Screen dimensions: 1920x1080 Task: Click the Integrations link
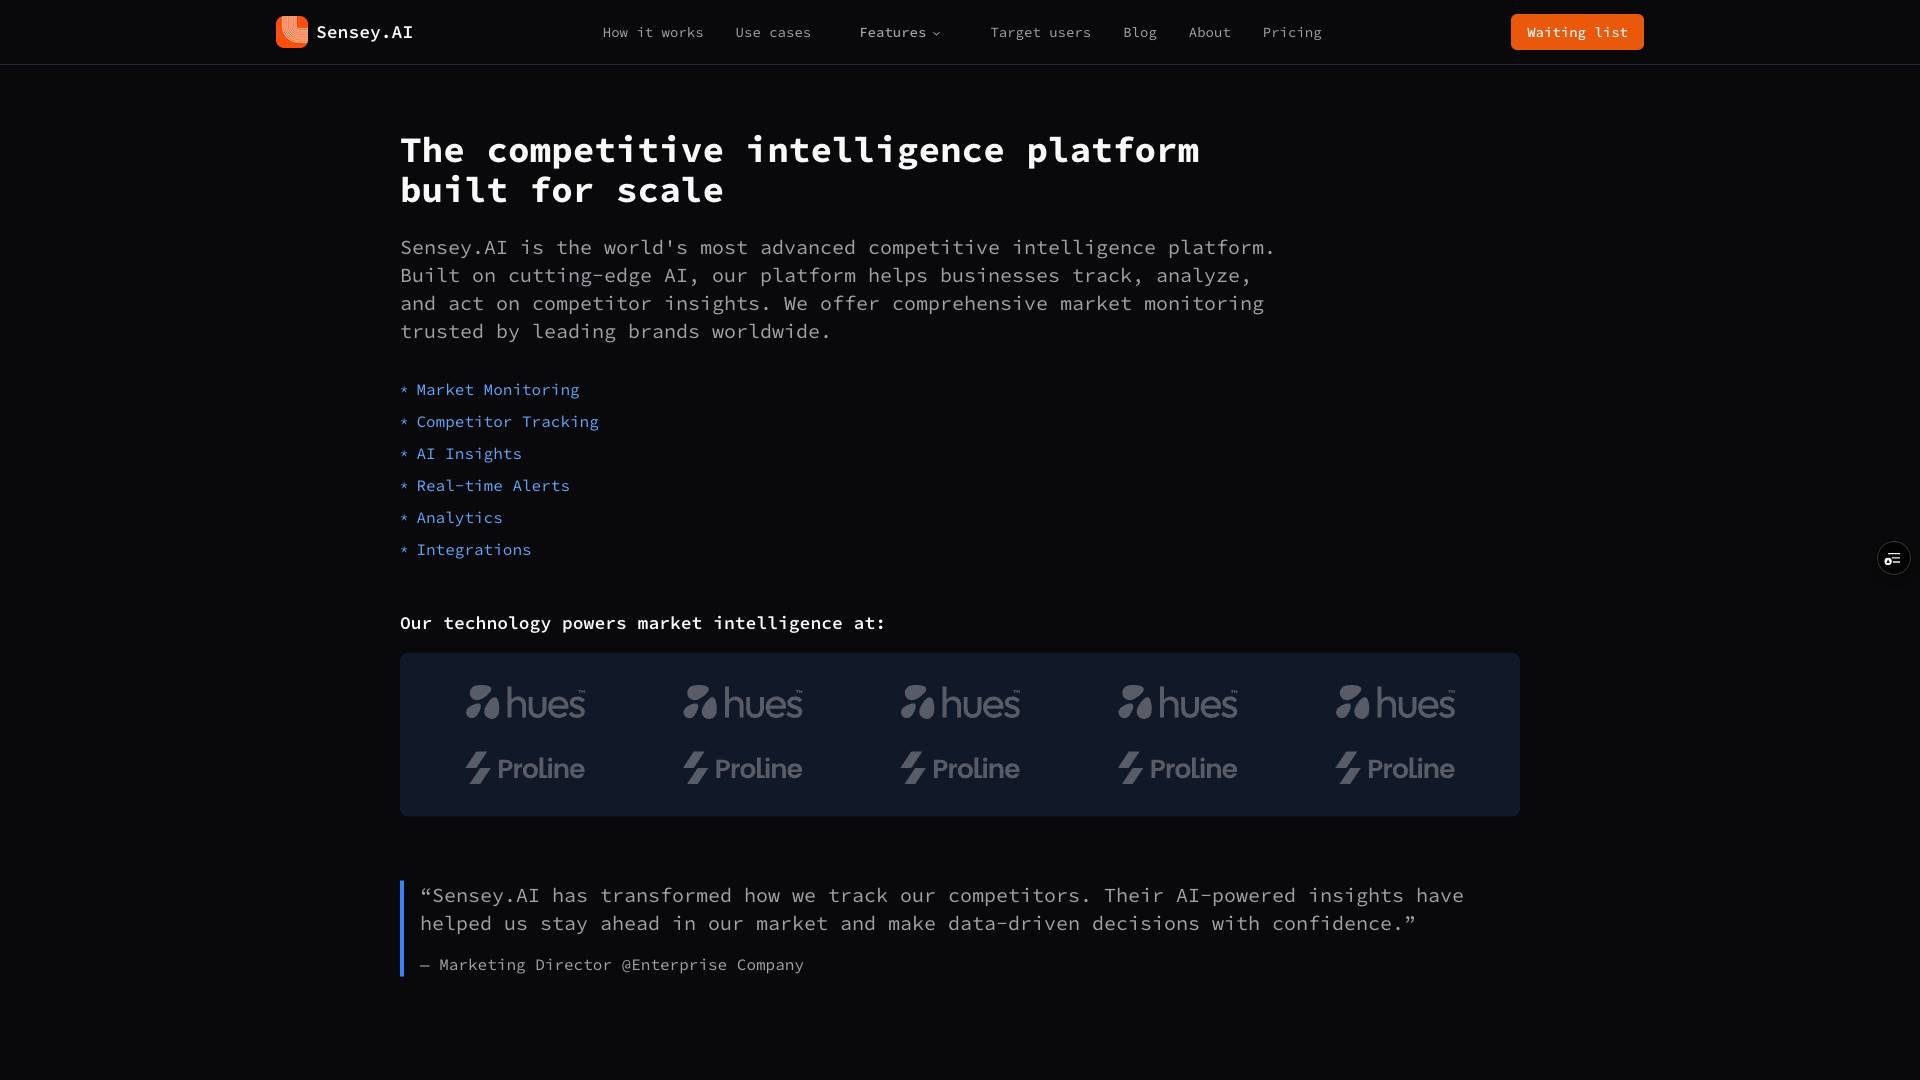point(473,550)
